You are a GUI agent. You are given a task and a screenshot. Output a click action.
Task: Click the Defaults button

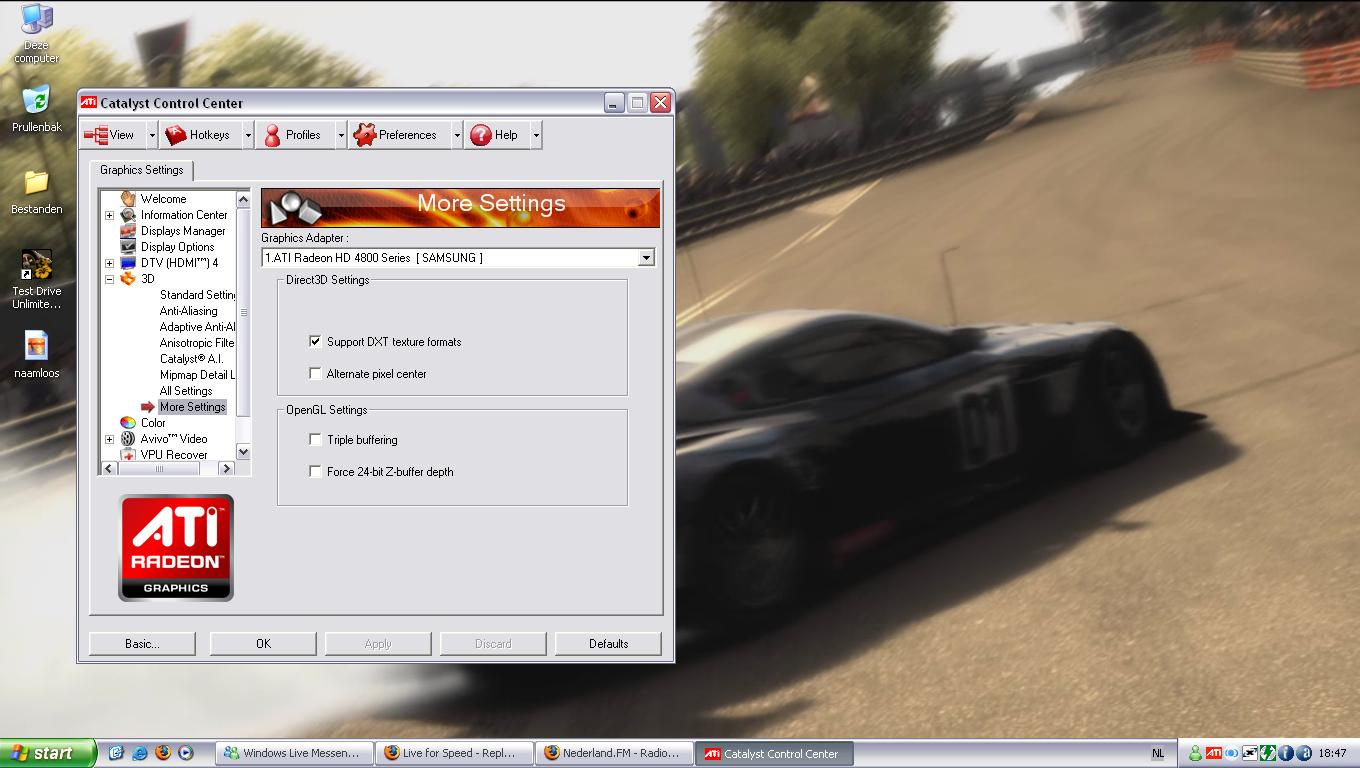click(608, 644)
